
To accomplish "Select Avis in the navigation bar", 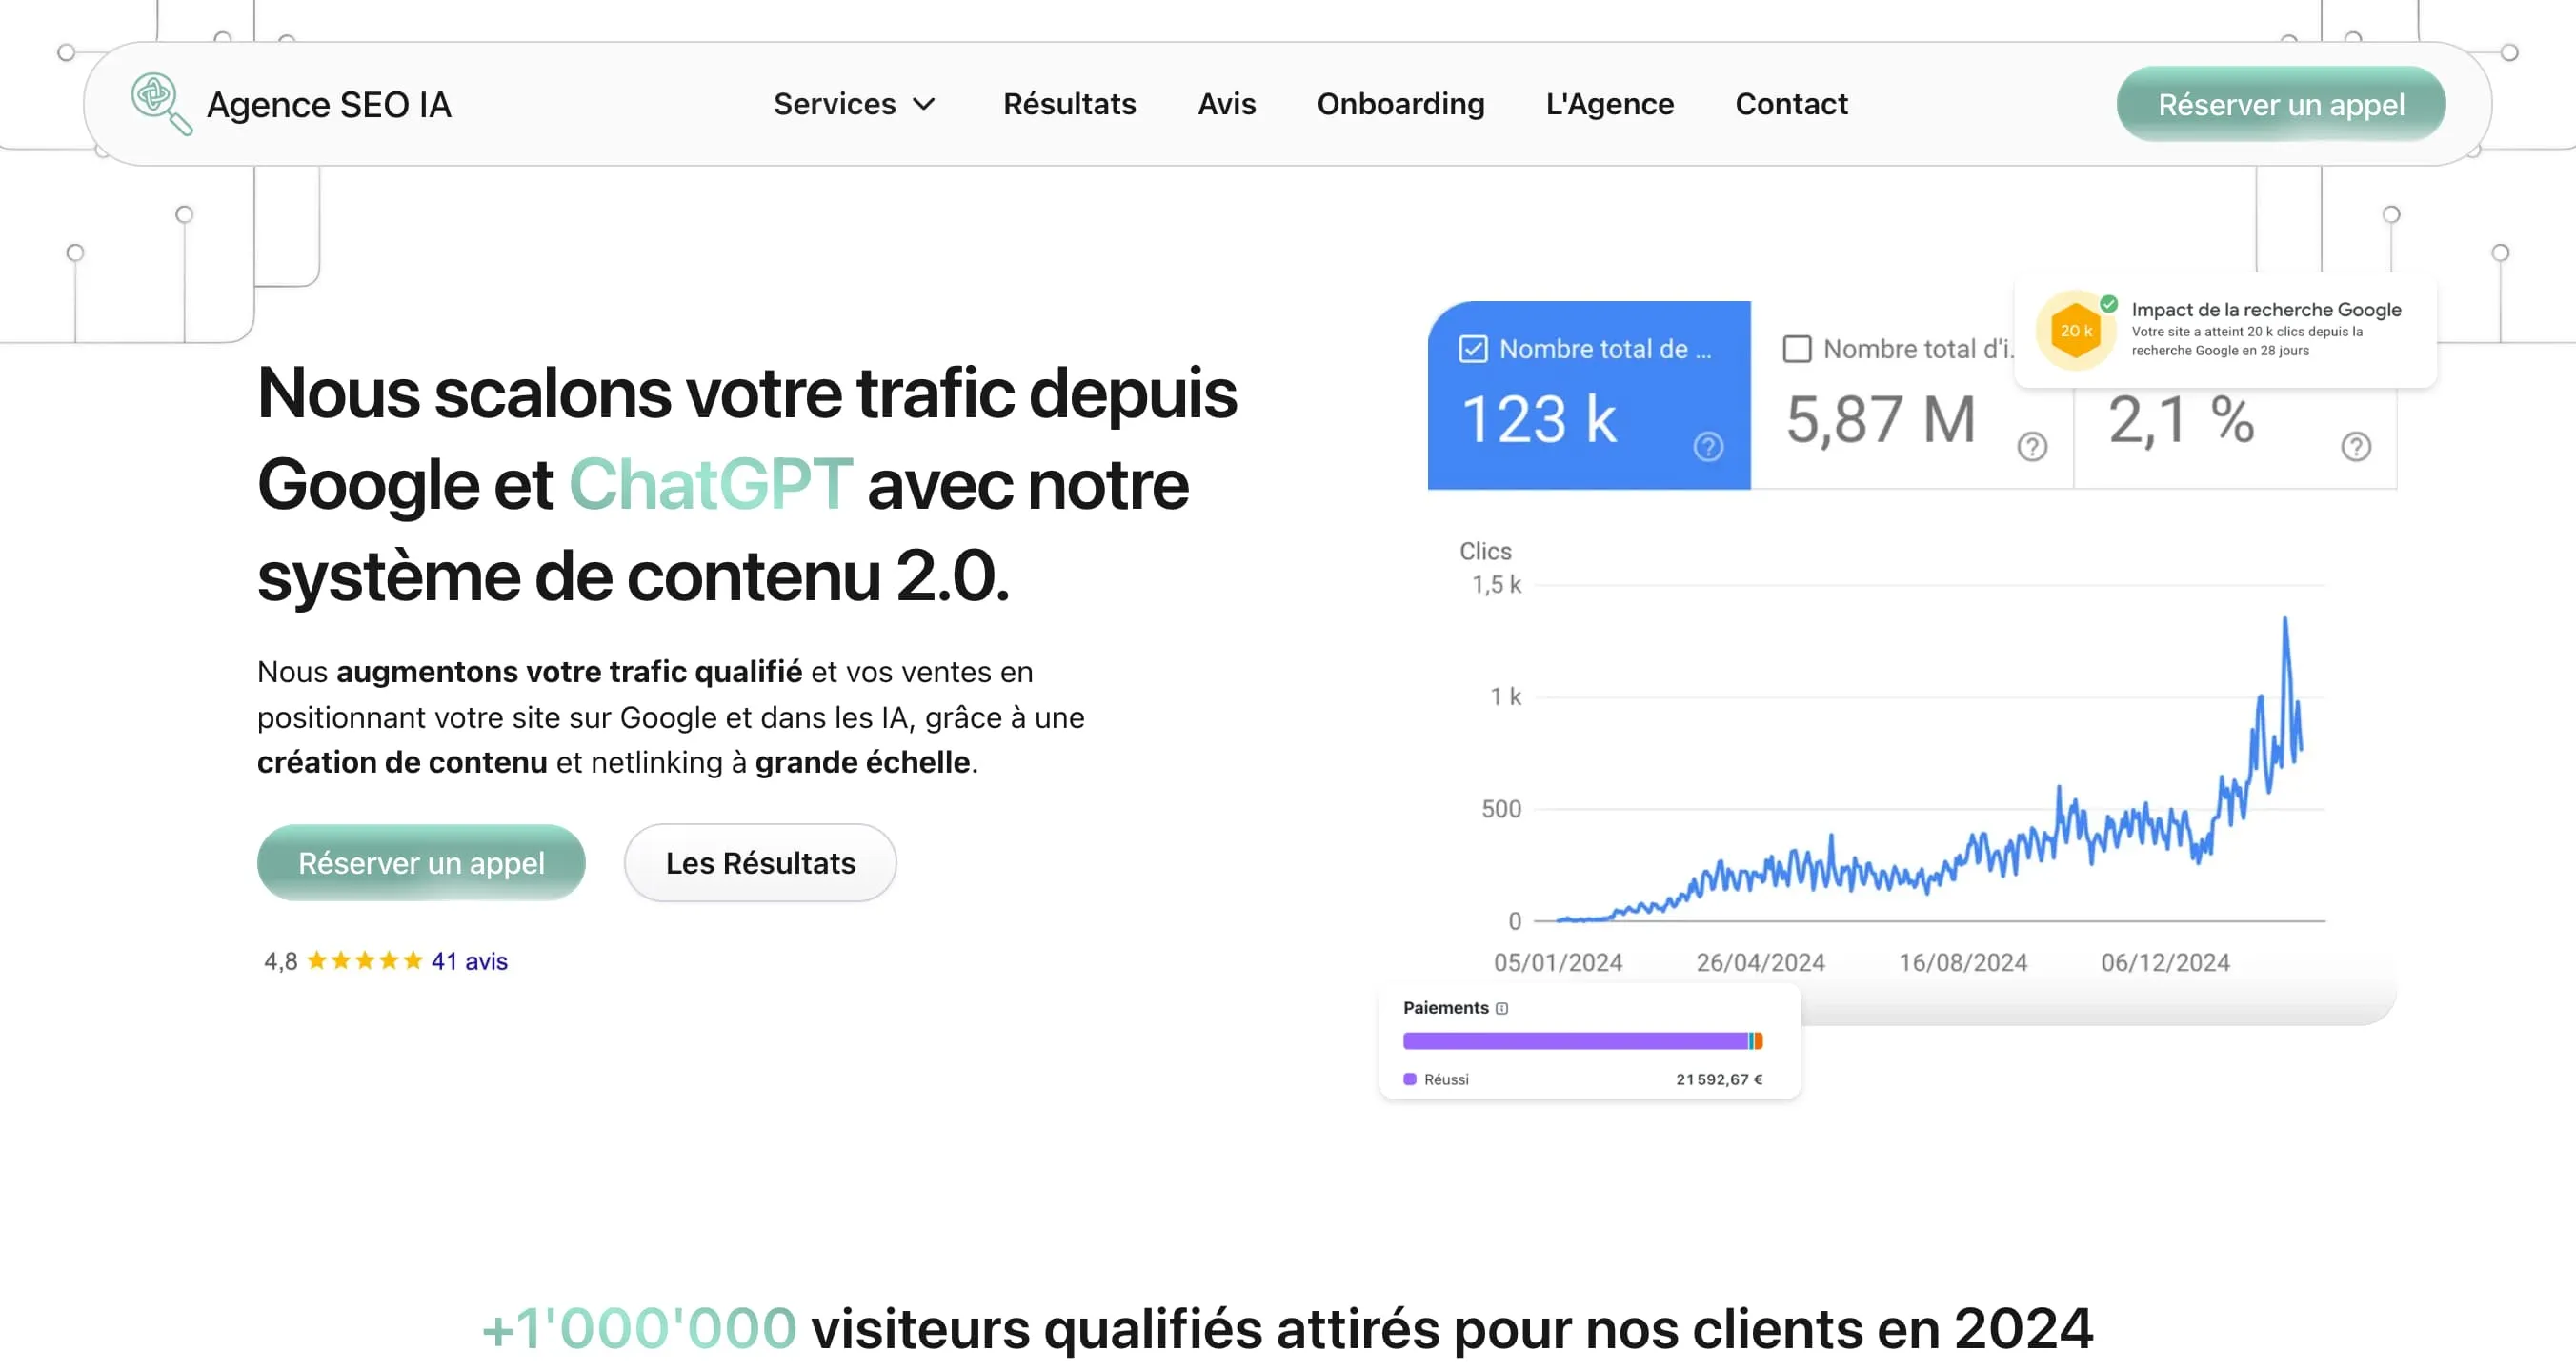I will 1226,104.
